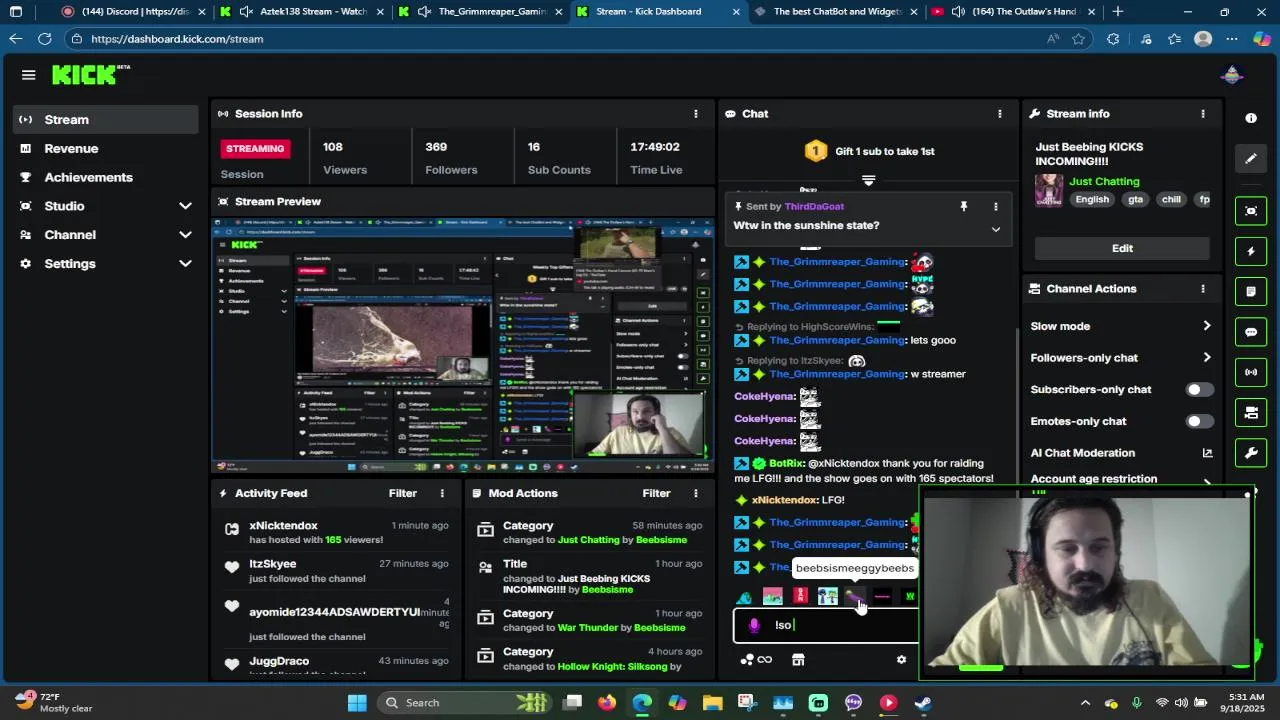
Task: Click the browser address bar
Action: [560, 39]
